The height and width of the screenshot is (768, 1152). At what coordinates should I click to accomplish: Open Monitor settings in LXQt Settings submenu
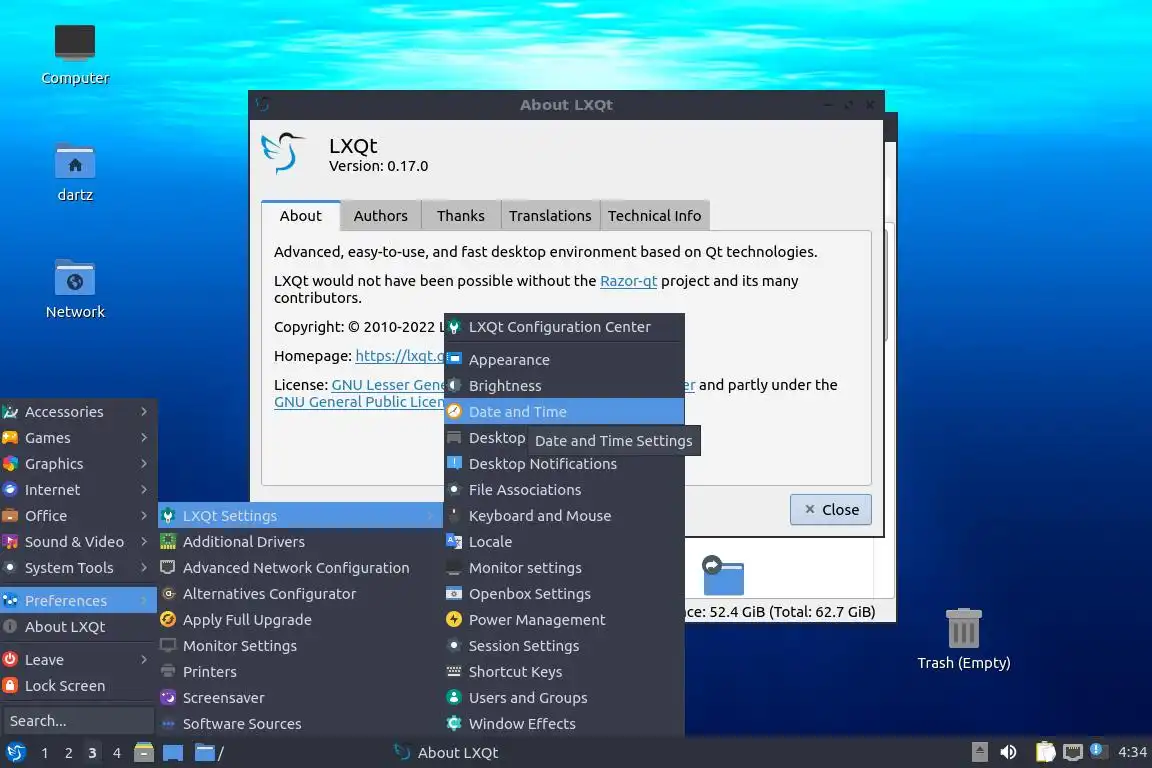pyautogui.click(x=564, y=567)
